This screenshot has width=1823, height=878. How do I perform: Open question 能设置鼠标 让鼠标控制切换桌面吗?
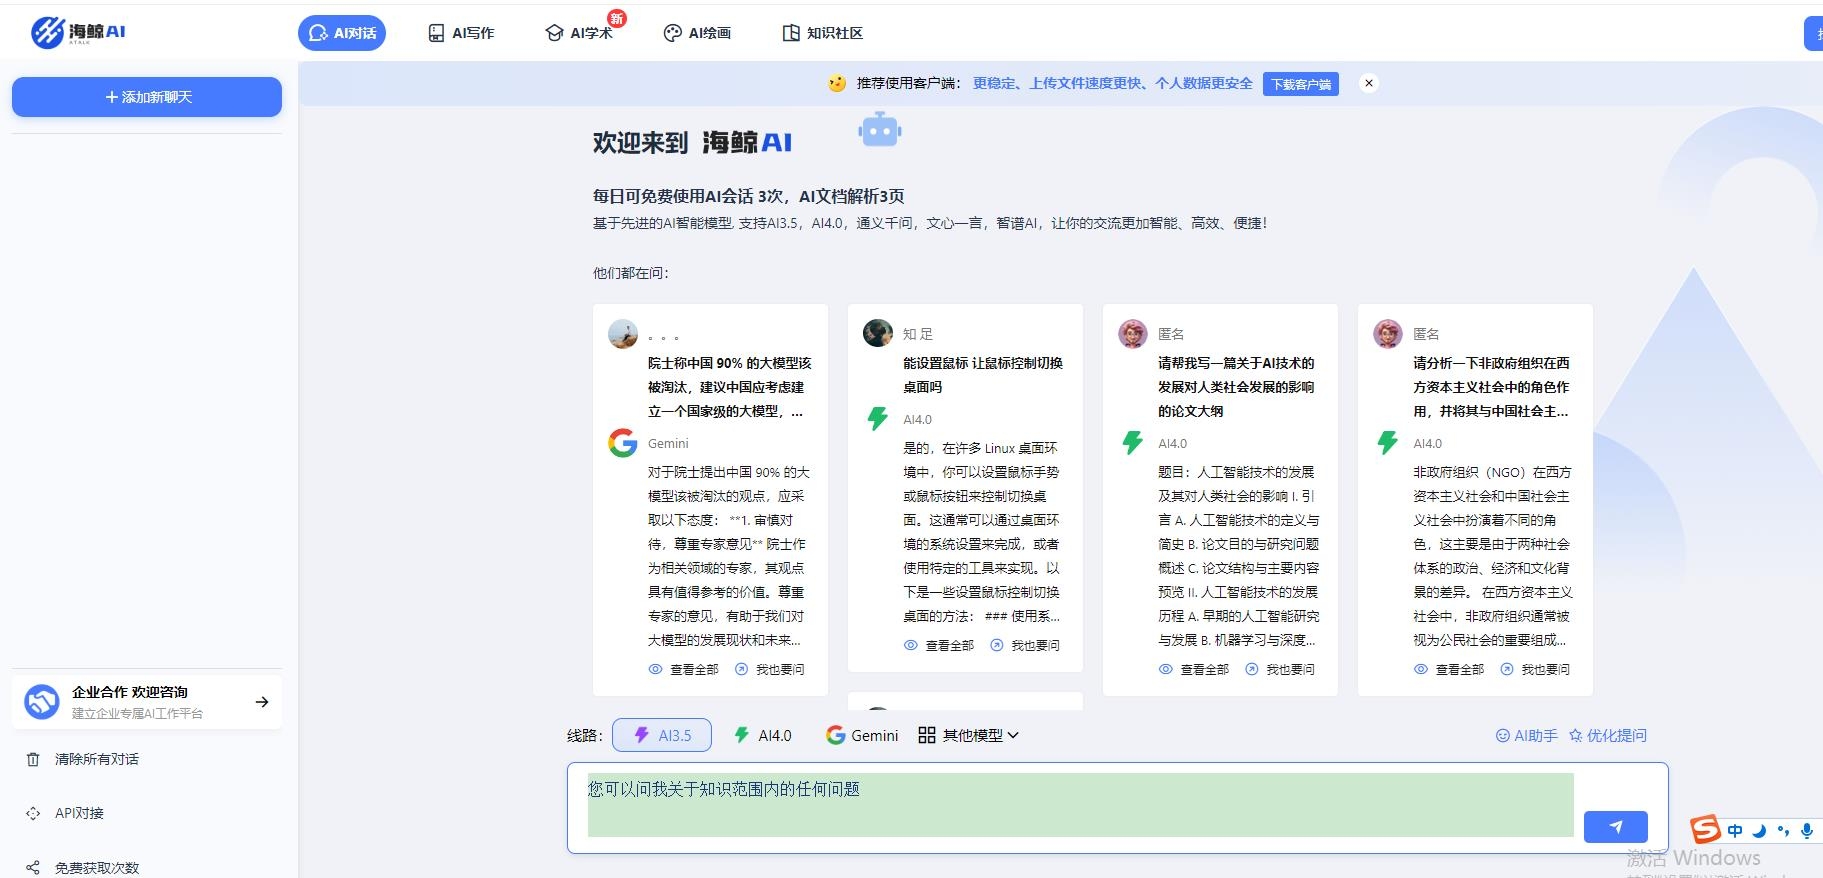[983, 375]
